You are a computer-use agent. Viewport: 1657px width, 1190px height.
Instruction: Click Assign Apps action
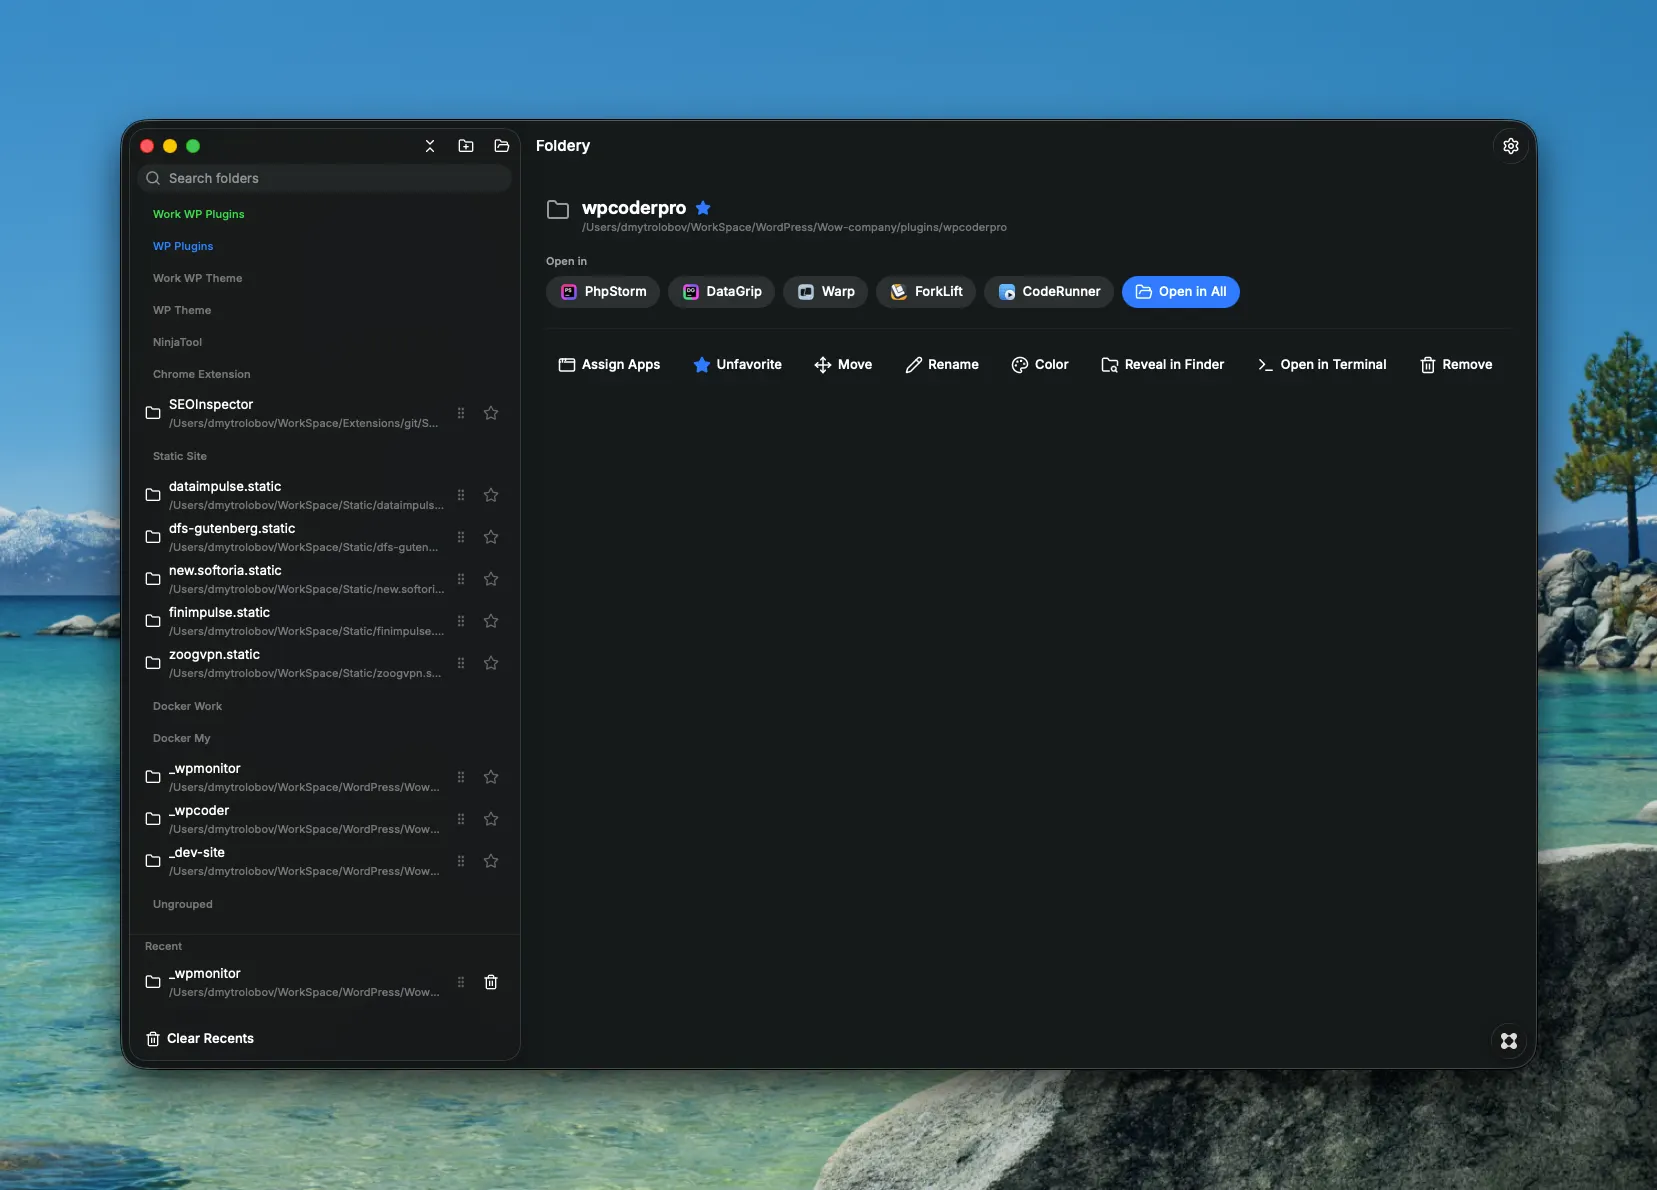[609, 365]
